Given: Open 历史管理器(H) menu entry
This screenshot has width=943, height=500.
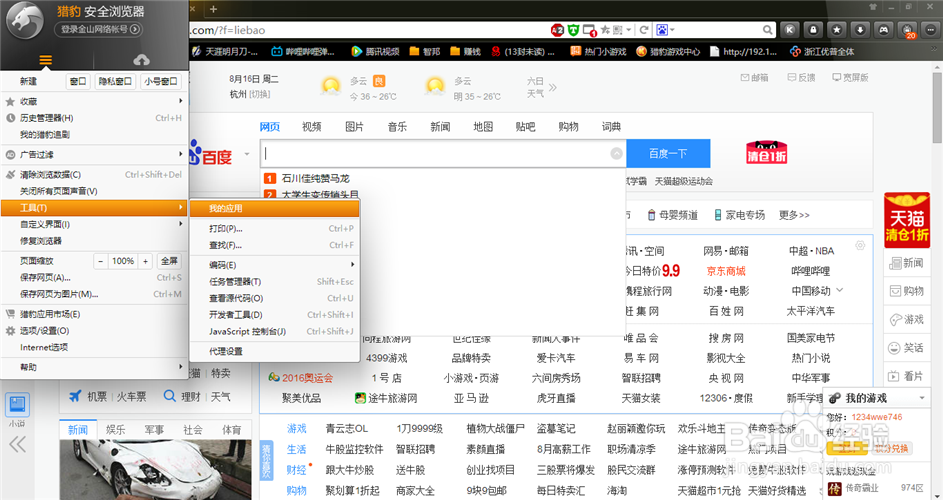Looking at the screenshot, I should pyautogui.click(x=94, y=118).
